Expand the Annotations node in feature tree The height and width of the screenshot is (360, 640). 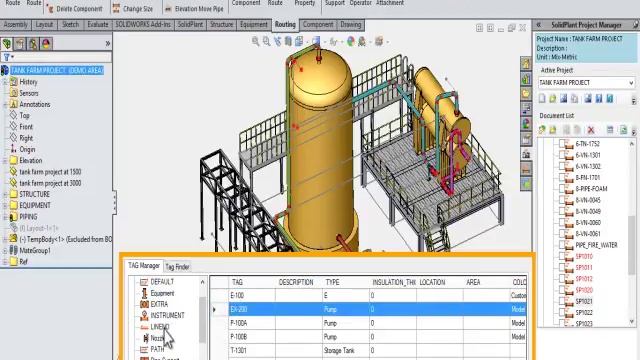coord(5,104)
